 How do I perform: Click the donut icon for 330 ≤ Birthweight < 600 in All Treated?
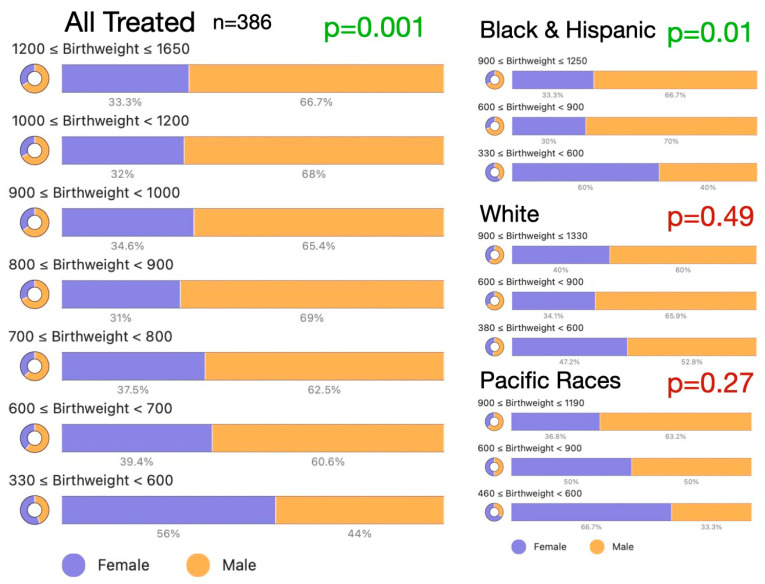35,510
